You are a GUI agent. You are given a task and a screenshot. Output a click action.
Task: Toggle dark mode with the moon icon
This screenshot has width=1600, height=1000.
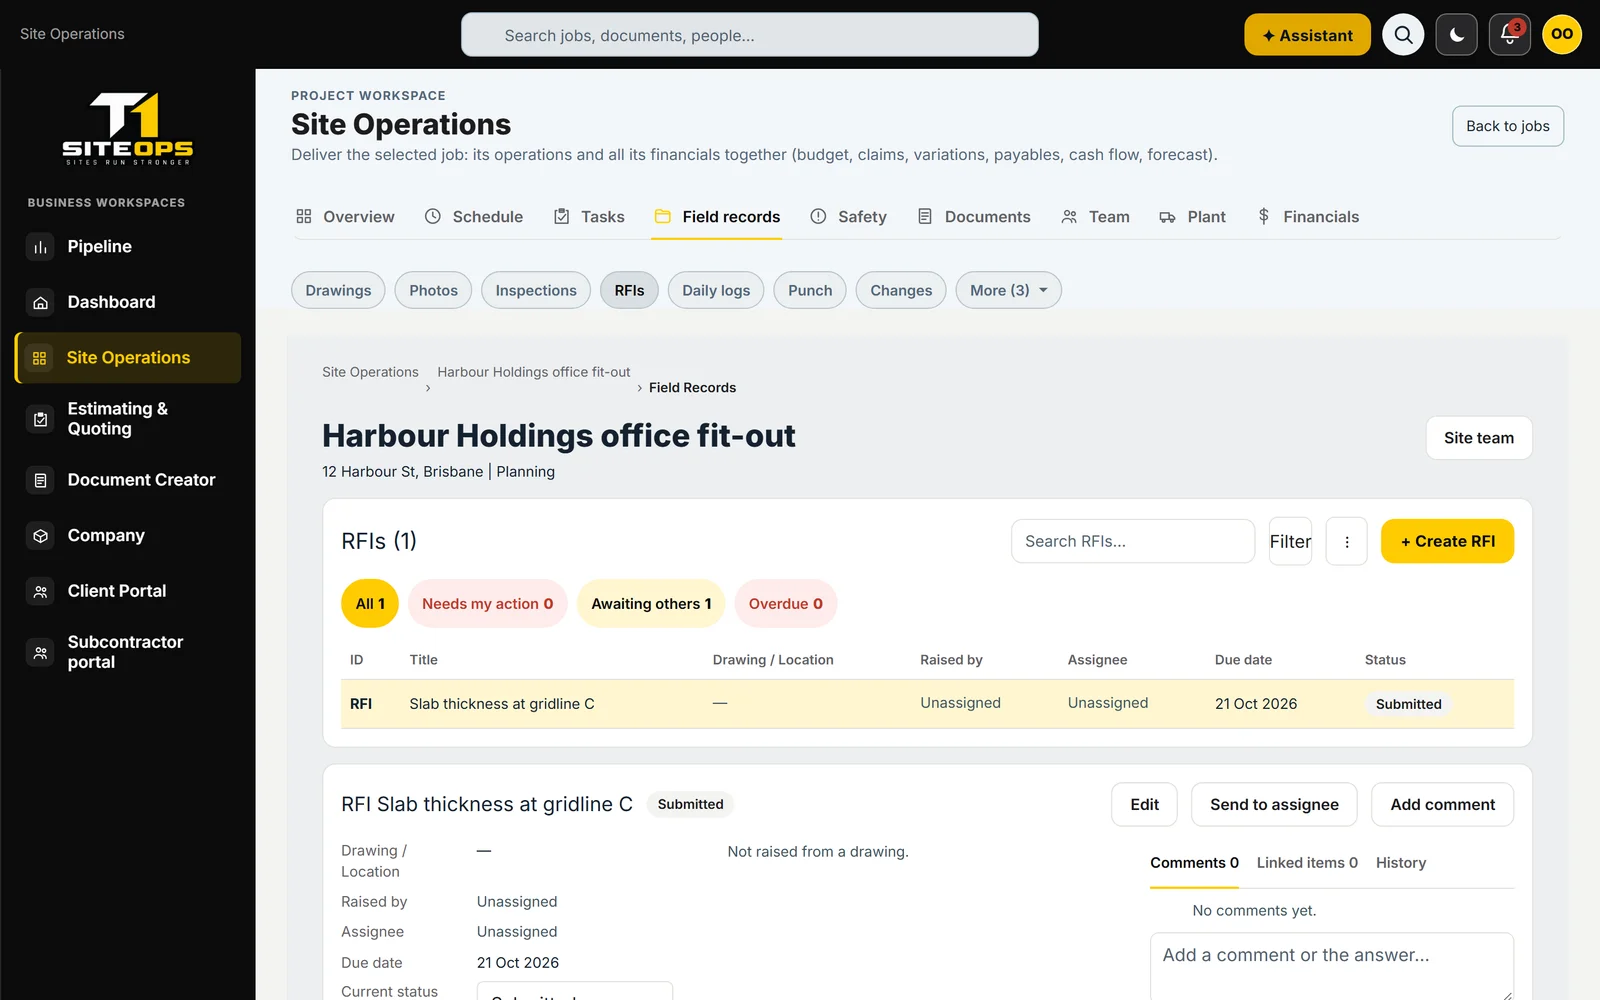(1456, 35)
